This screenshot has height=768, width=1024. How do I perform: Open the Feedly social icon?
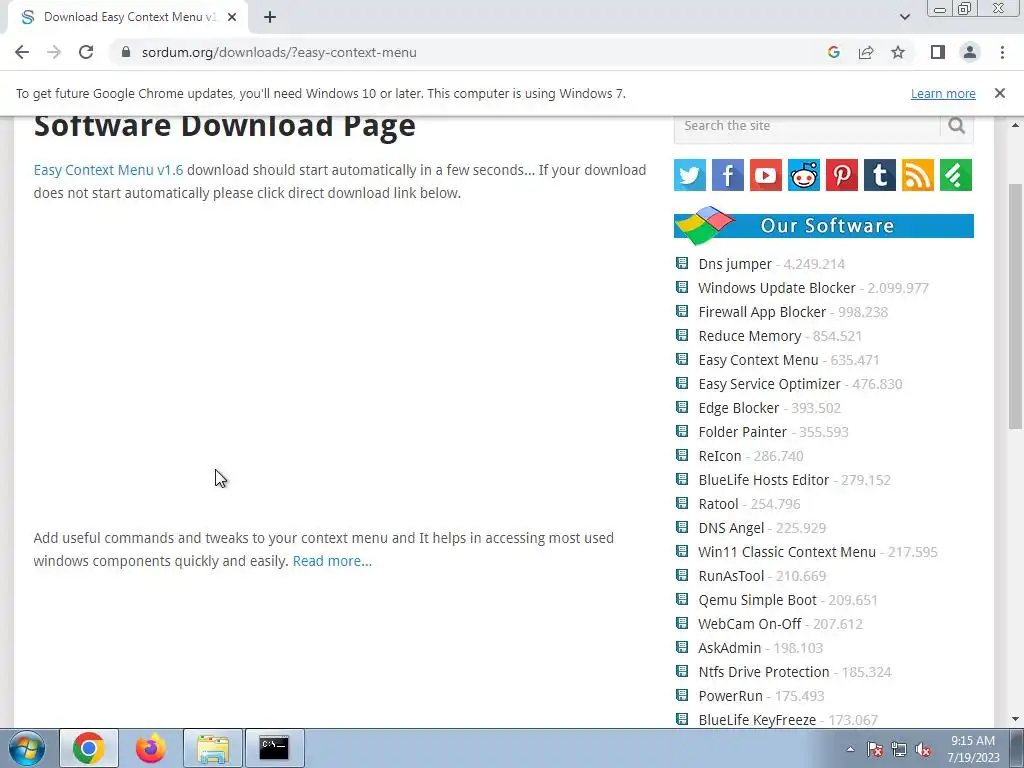tap(956, 175)
